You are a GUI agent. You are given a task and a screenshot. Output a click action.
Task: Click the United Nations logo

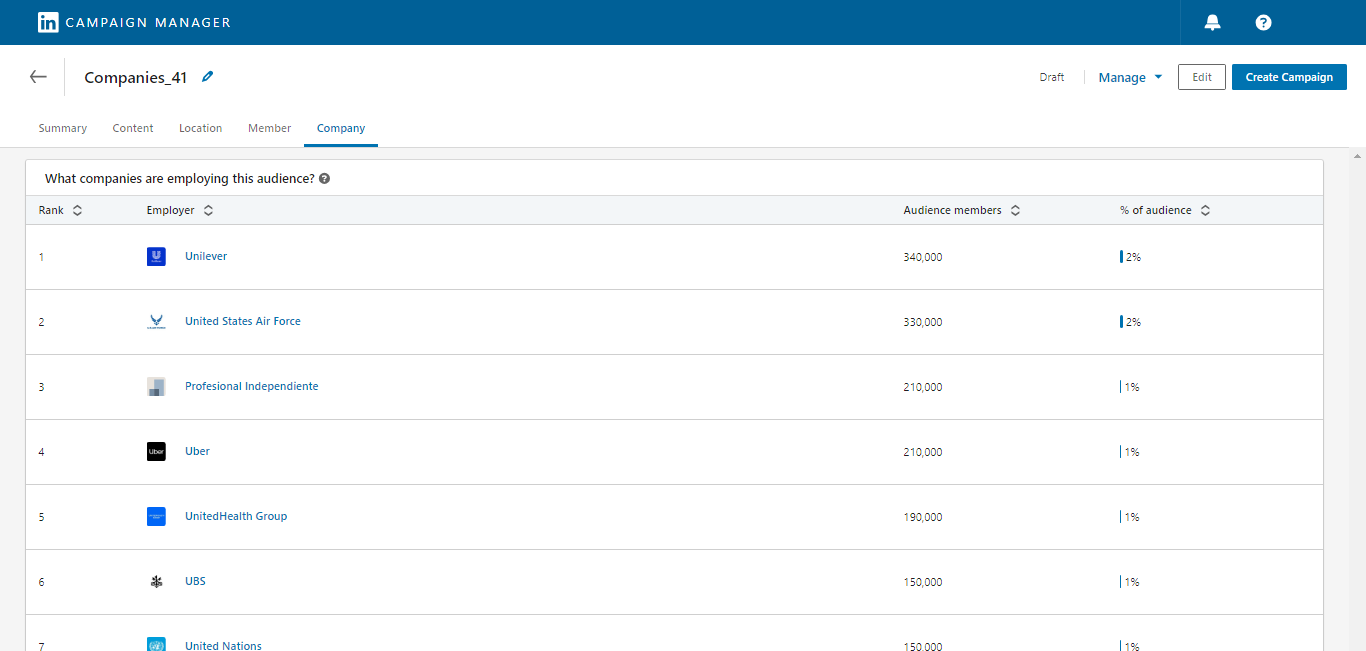(x=156, y=645)
